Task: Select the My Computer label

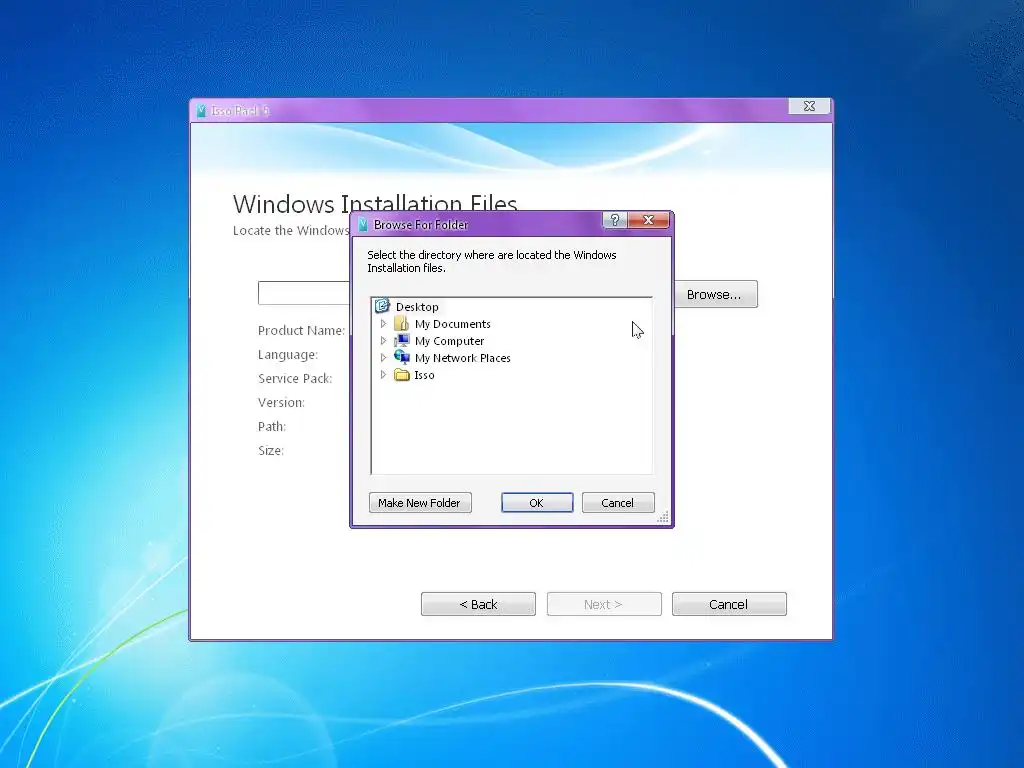Action: click(x=449, y=341)
